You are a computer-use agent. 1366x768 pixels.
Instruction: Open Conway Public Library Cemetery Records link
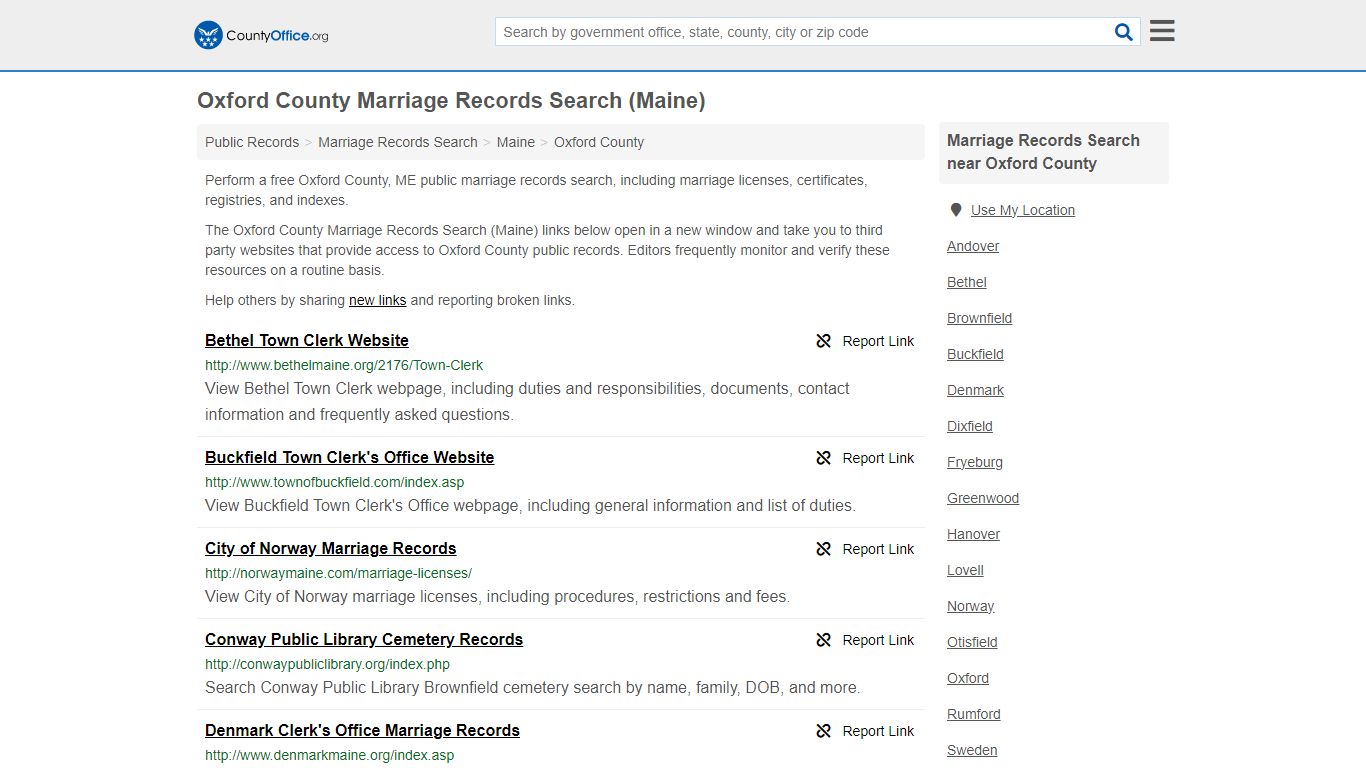click(364, 639)
